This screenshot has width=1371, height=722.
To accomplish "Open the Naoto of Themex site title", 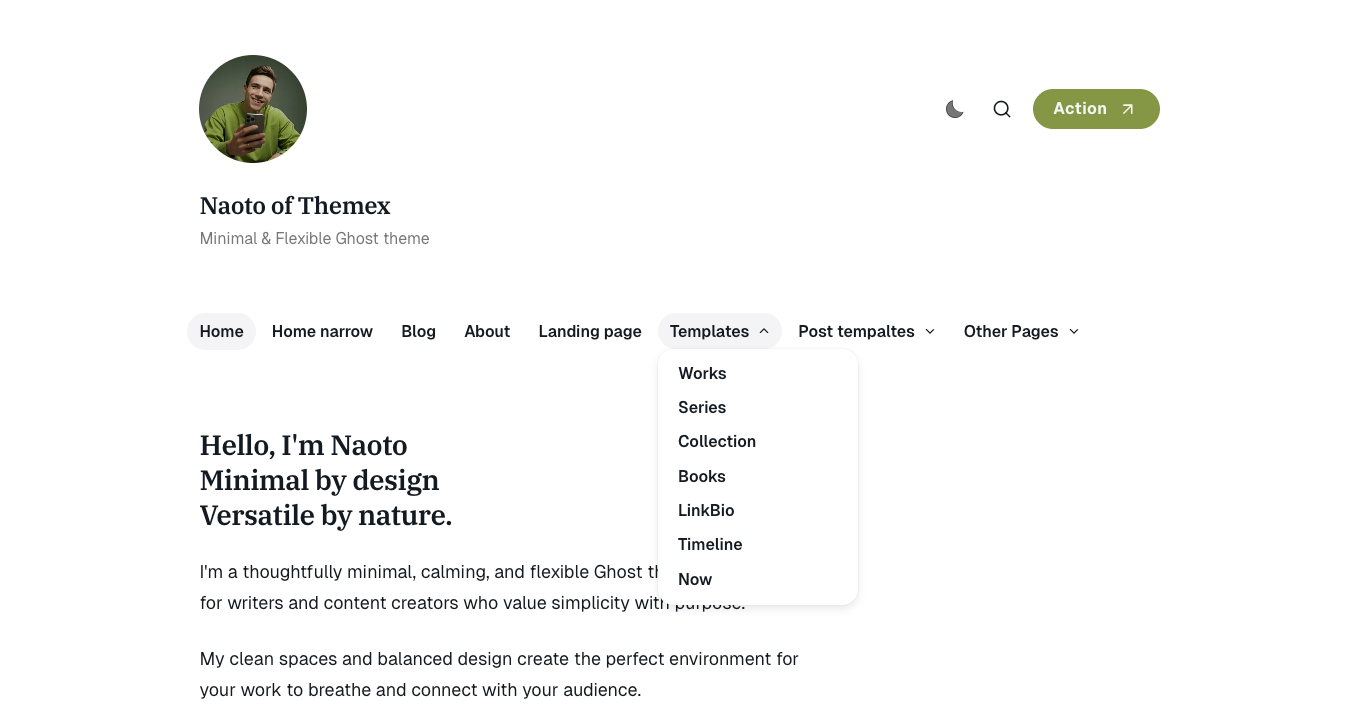I will click(x=295, y=206).
